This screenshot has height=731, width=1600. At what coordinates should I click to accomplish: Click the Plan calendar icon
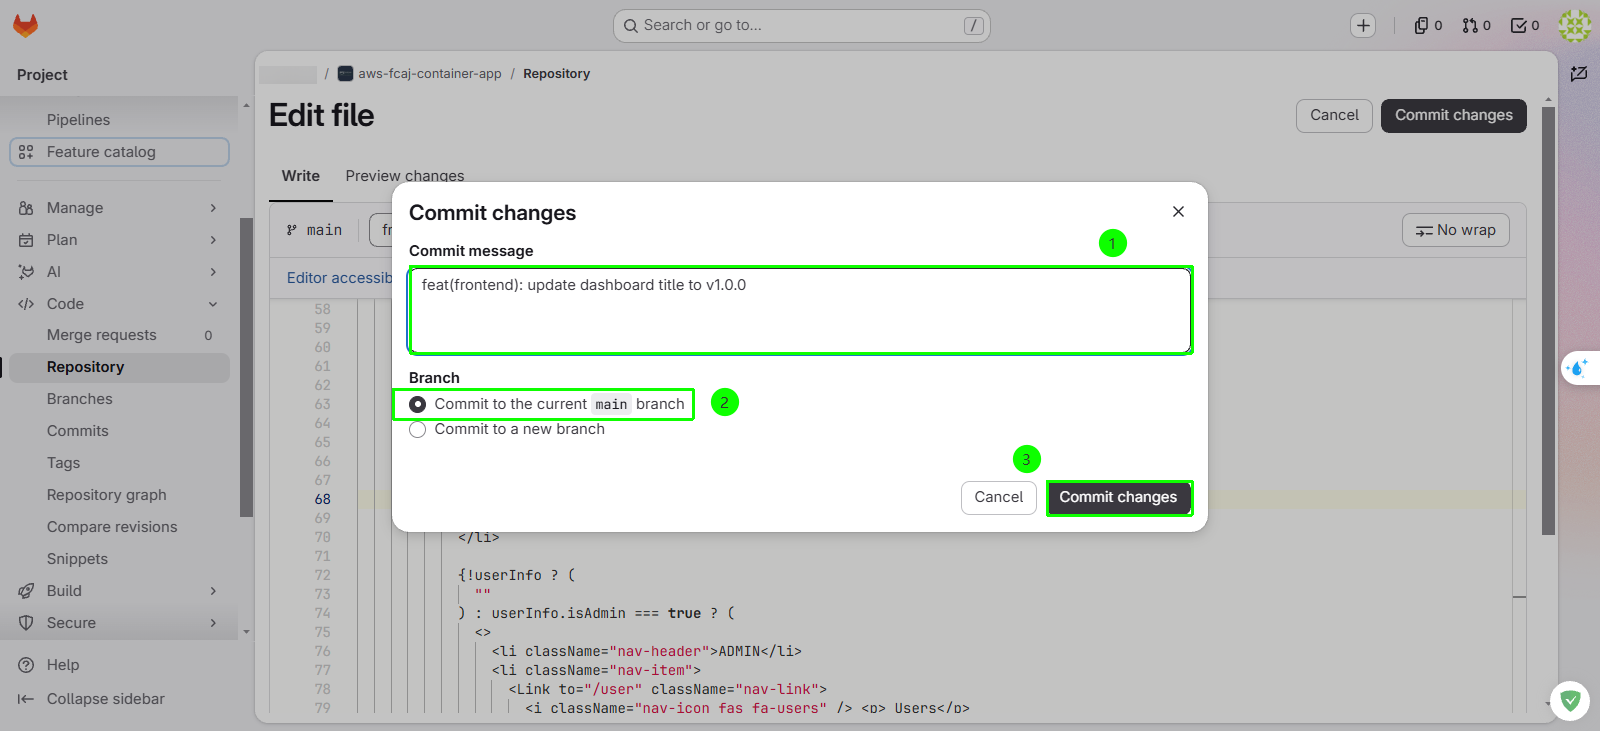26,240
